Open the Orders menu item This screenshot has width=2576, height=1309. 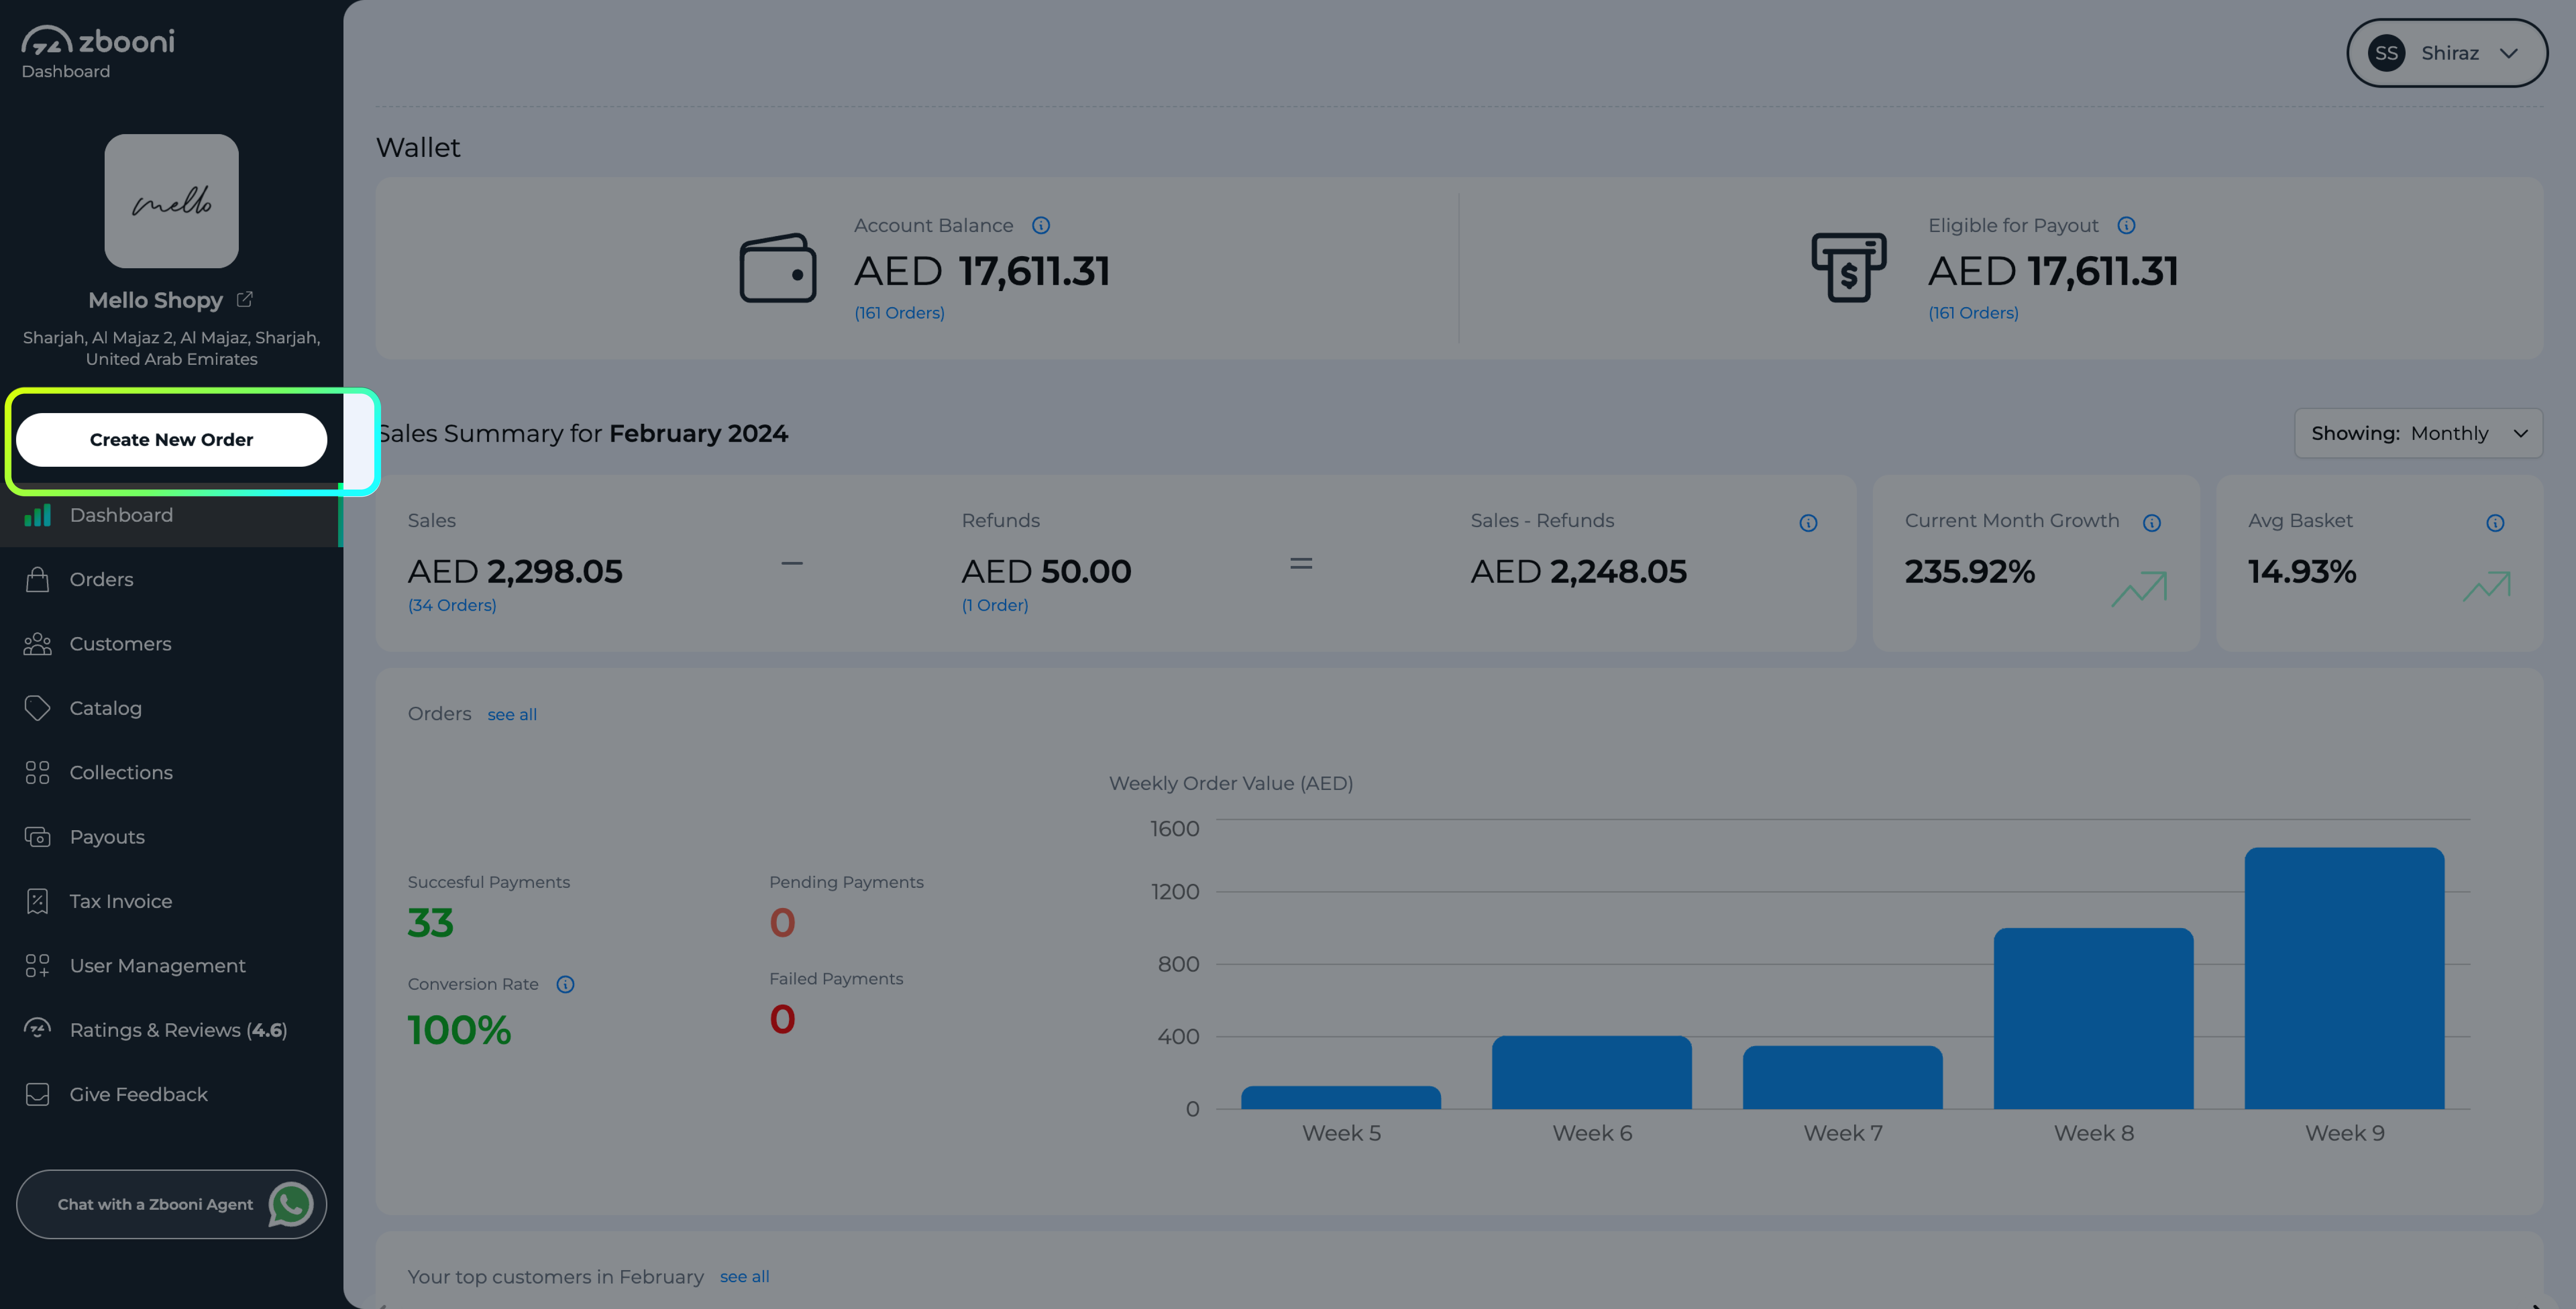click(101, 579)
